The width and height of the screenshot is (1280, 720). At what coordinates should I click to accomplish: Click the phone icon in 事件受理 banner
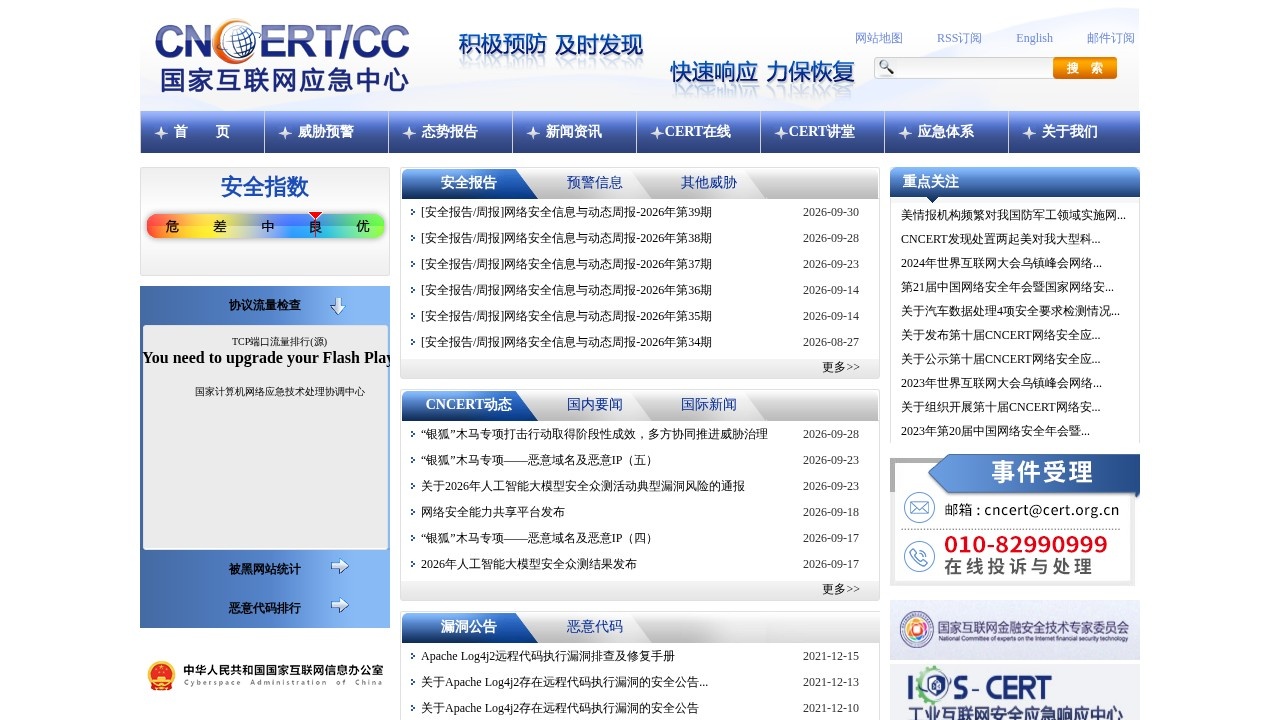pyautogui.click(x=919, y=556)
